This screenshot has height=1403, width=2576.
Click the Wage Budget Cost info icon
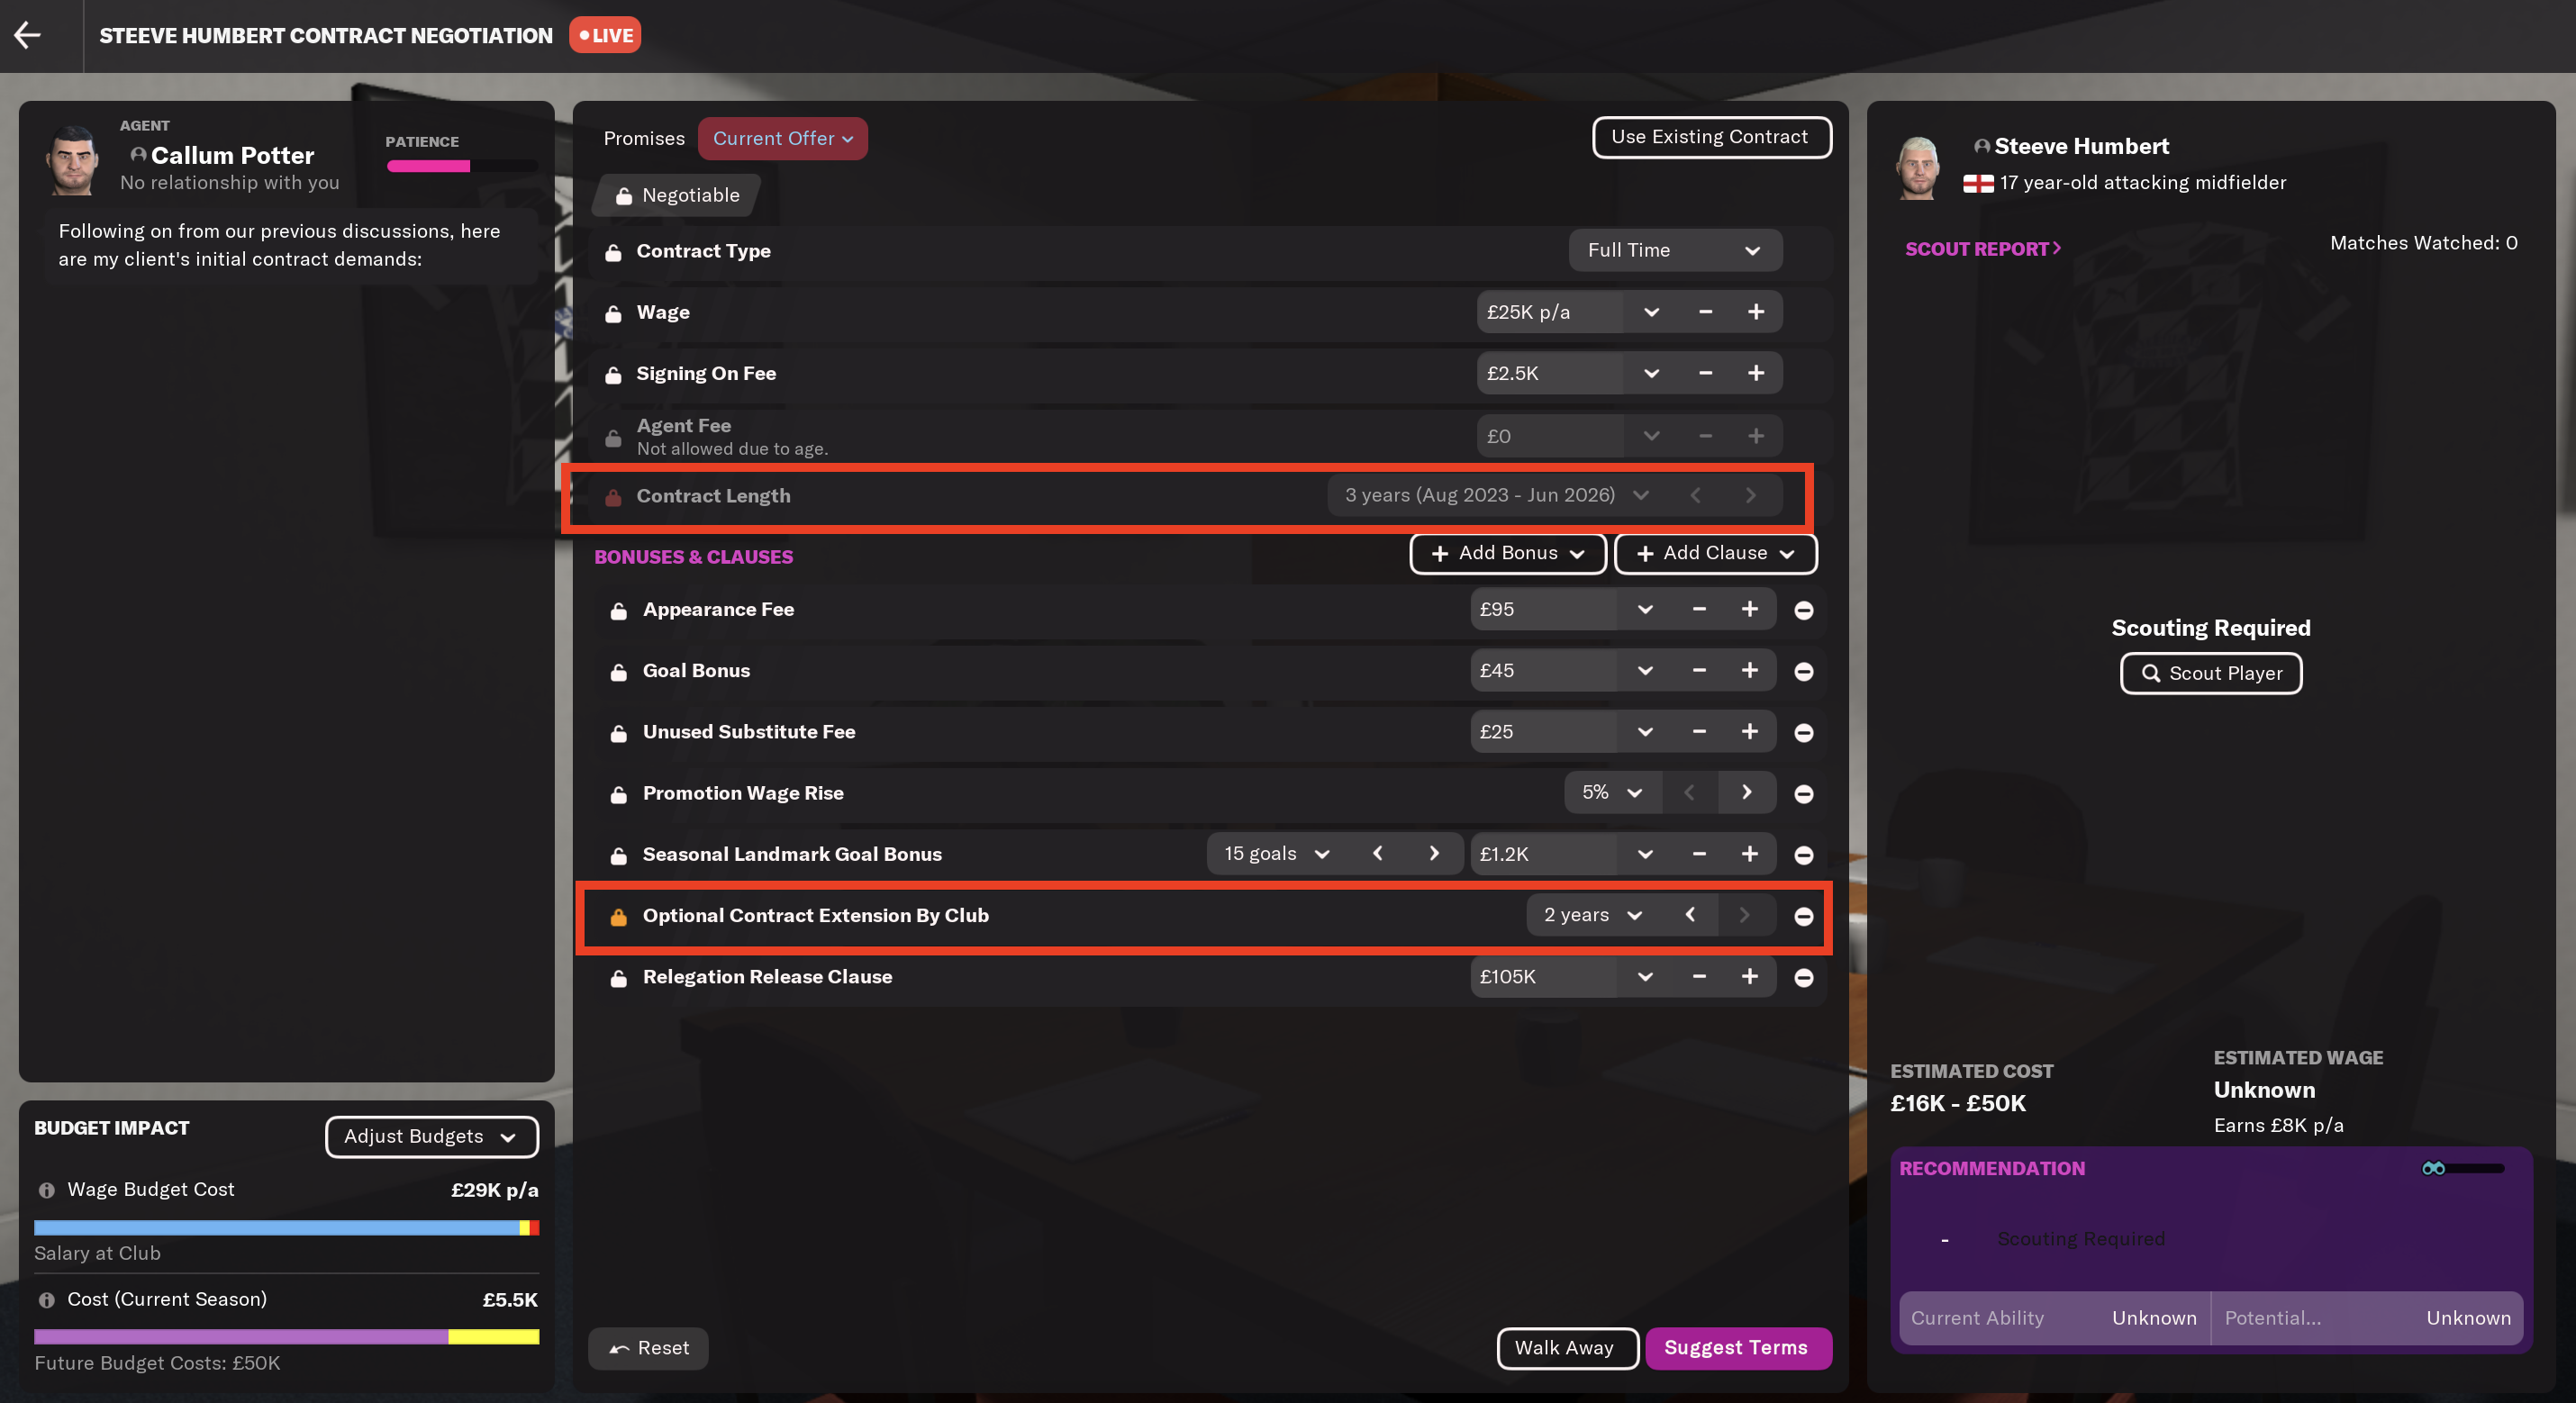pyautogui.click(x=46, y=1190)
